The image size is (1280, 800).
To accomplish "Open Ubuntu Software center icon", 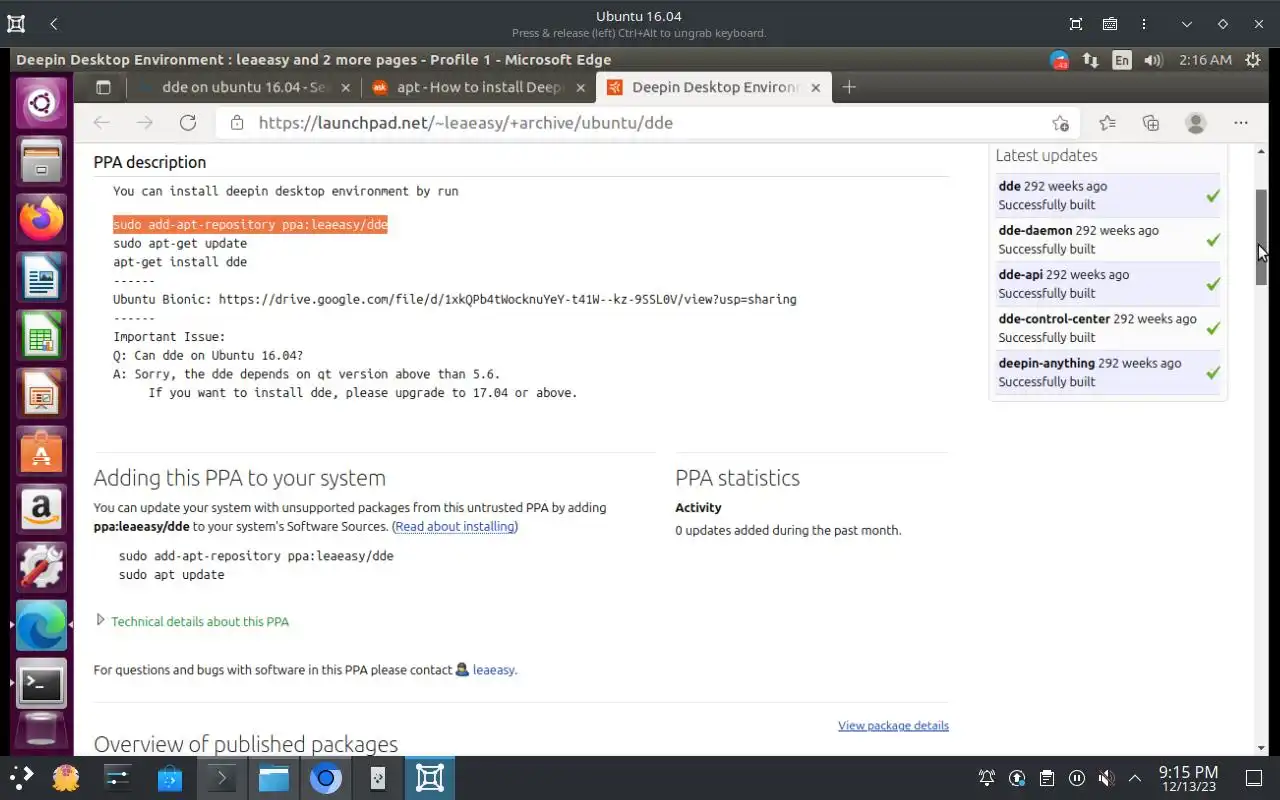I will tap(41, 451).
